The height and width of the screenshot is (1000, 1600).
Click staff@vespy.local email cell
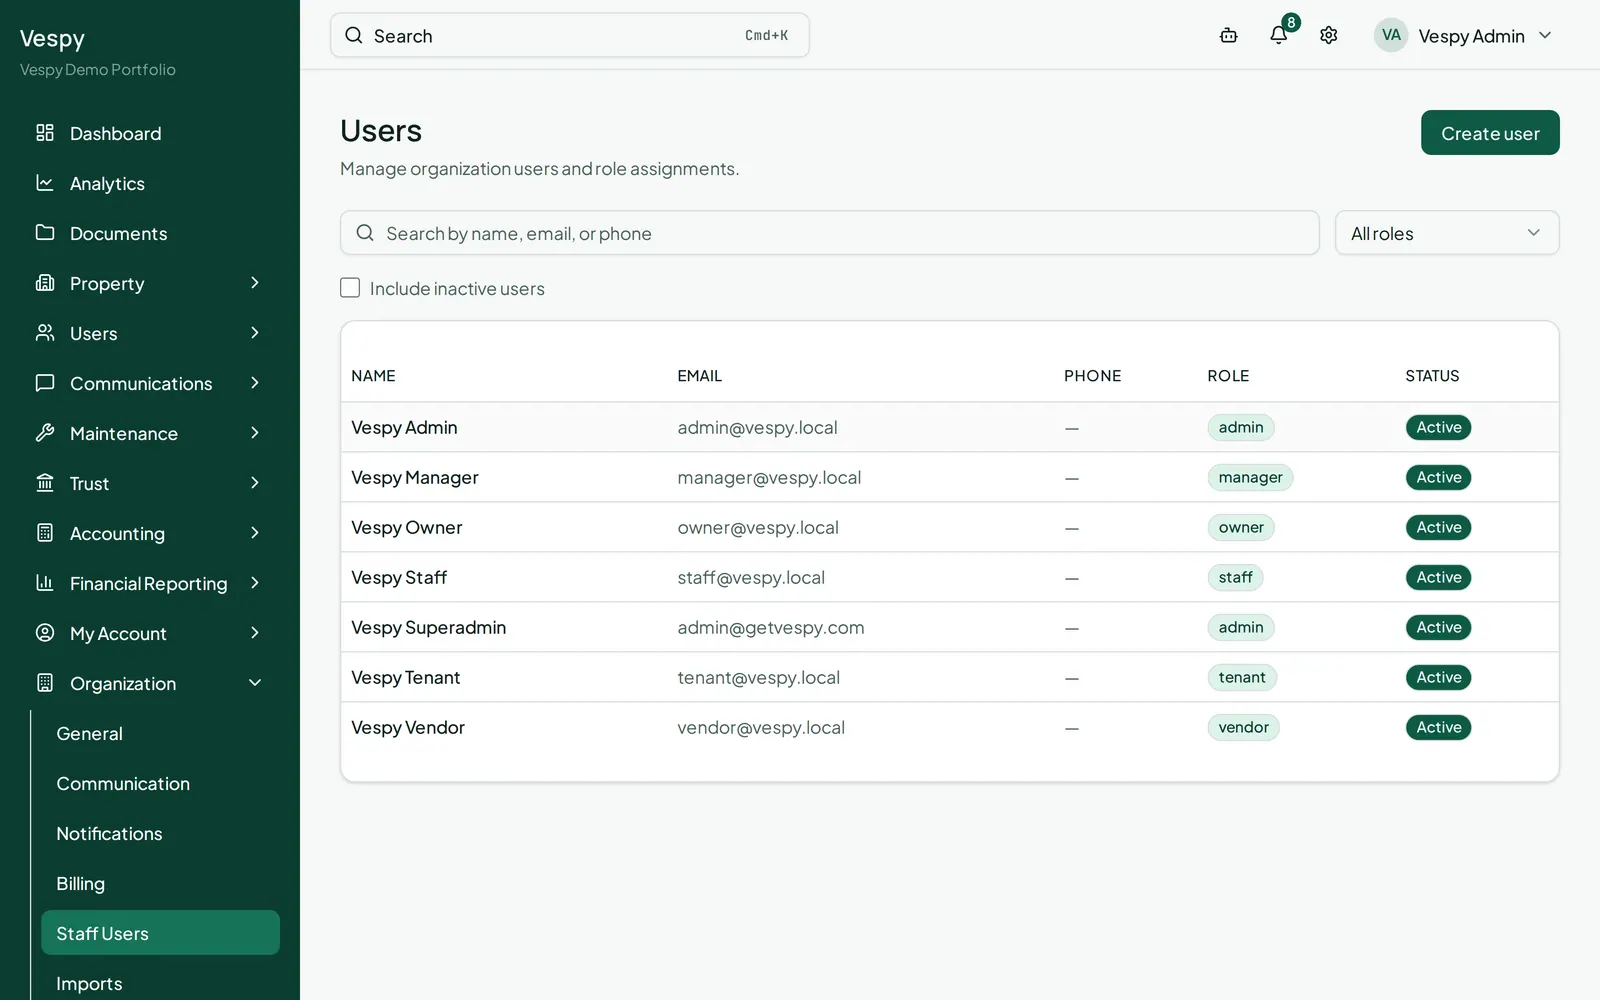tap(751, 577)
